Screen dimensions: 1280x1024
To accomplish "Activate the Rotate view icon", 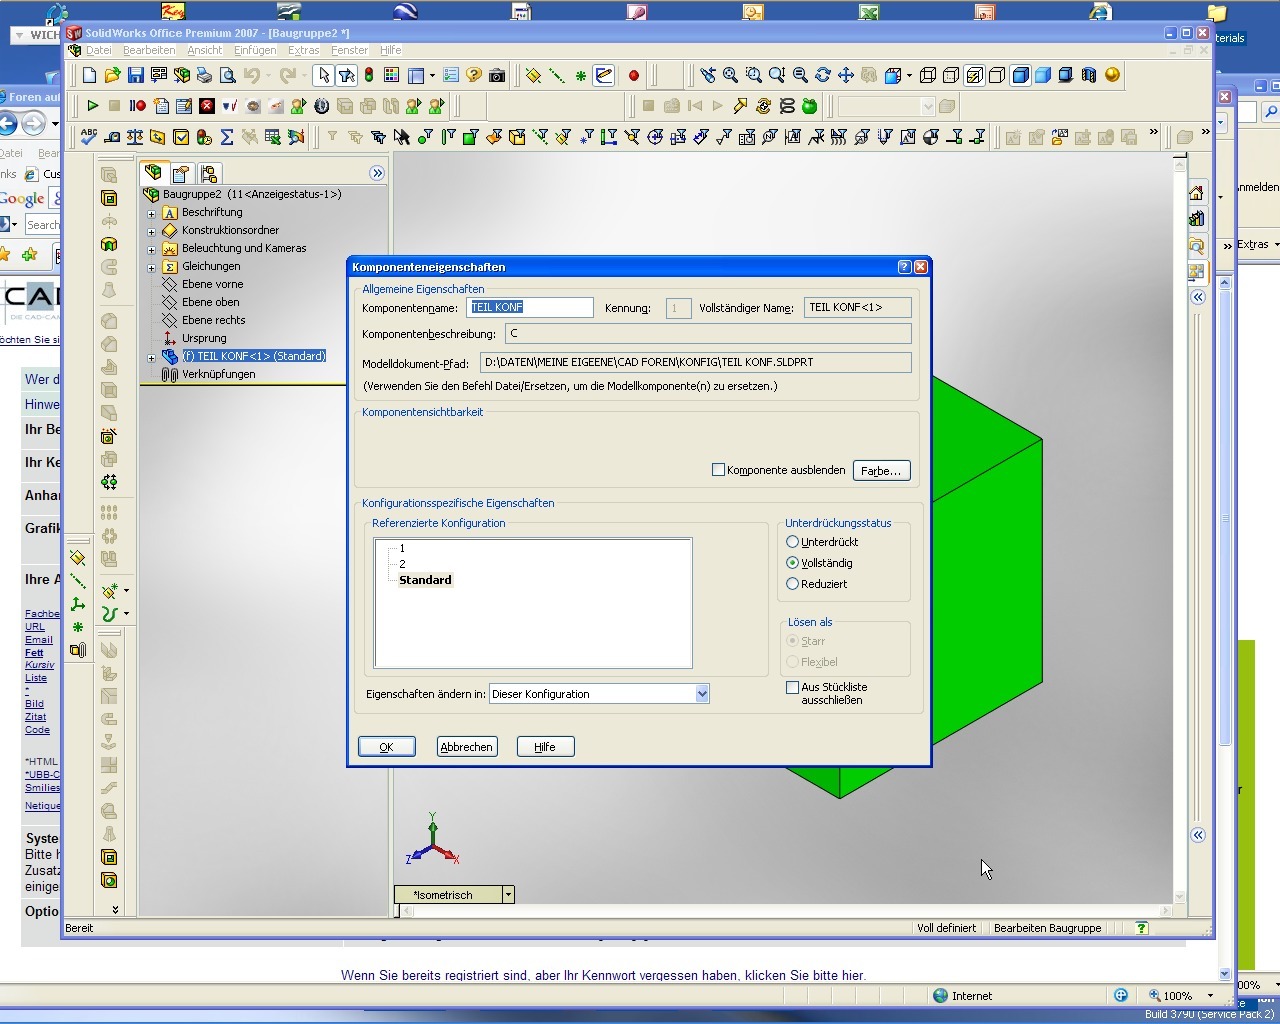I will click(822, 75).
